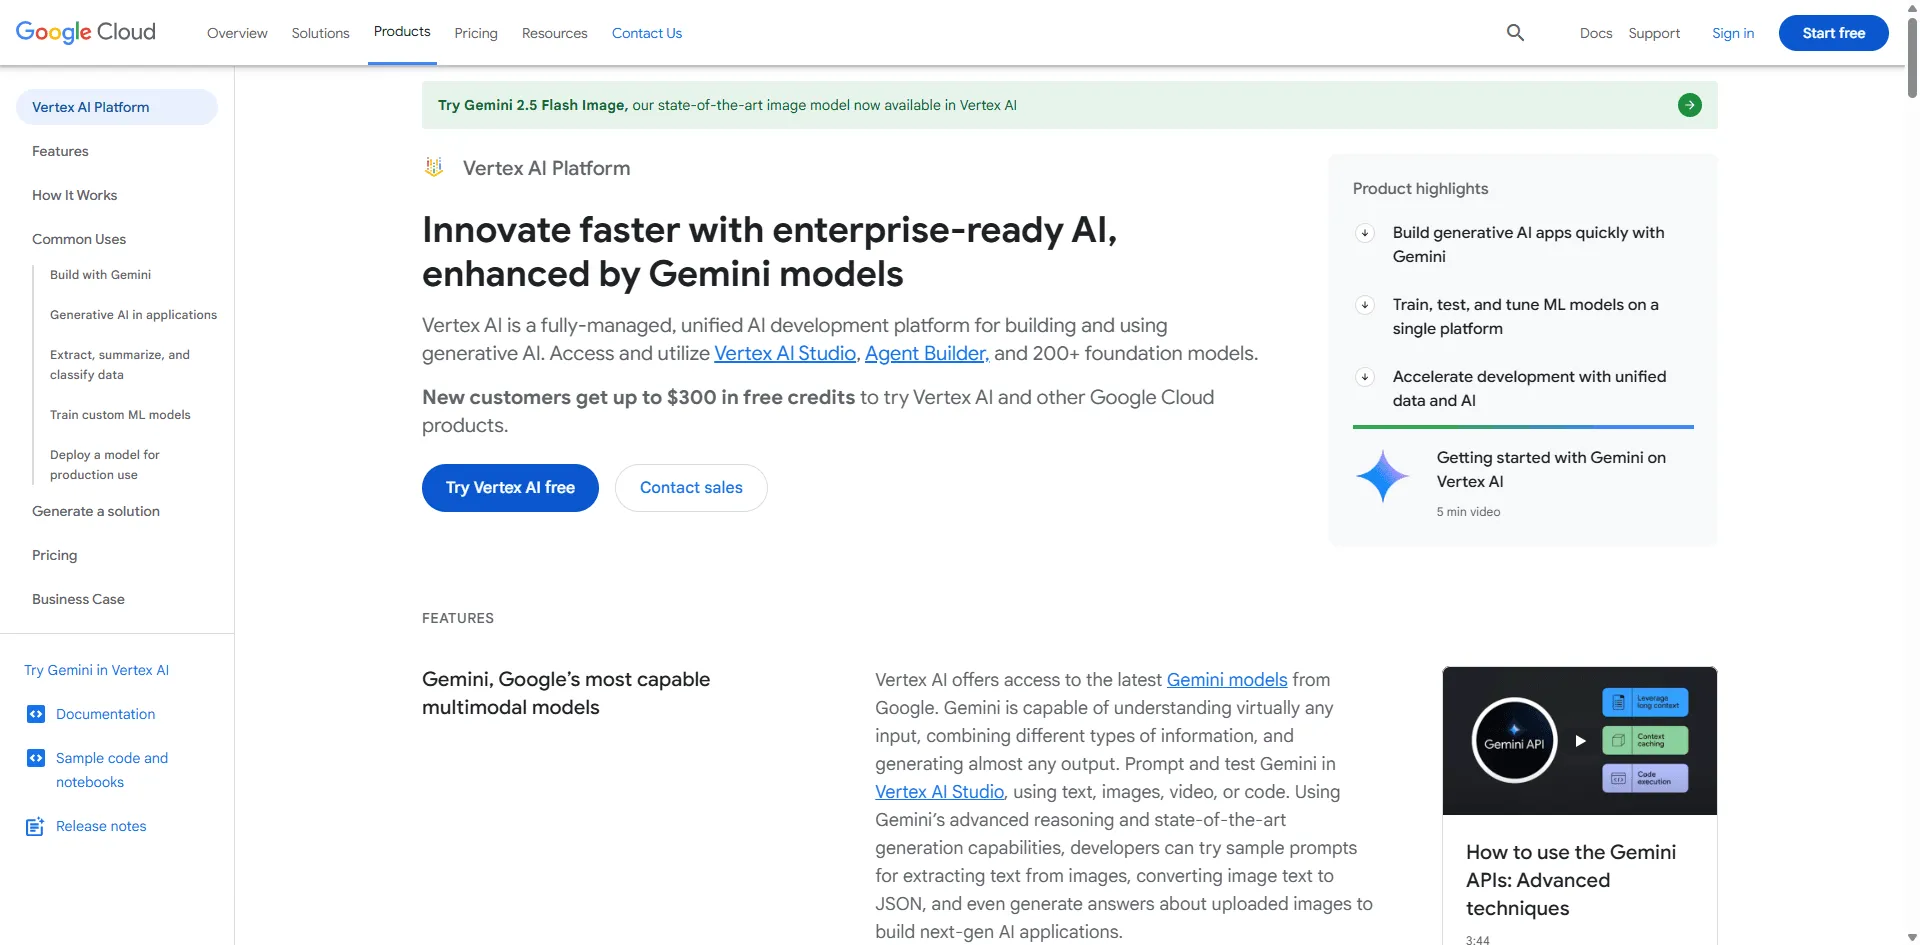Viewport: 1920px width, 945px height.
Task: Click the Sample code and notebooks icon
Action: coord(36,758)
